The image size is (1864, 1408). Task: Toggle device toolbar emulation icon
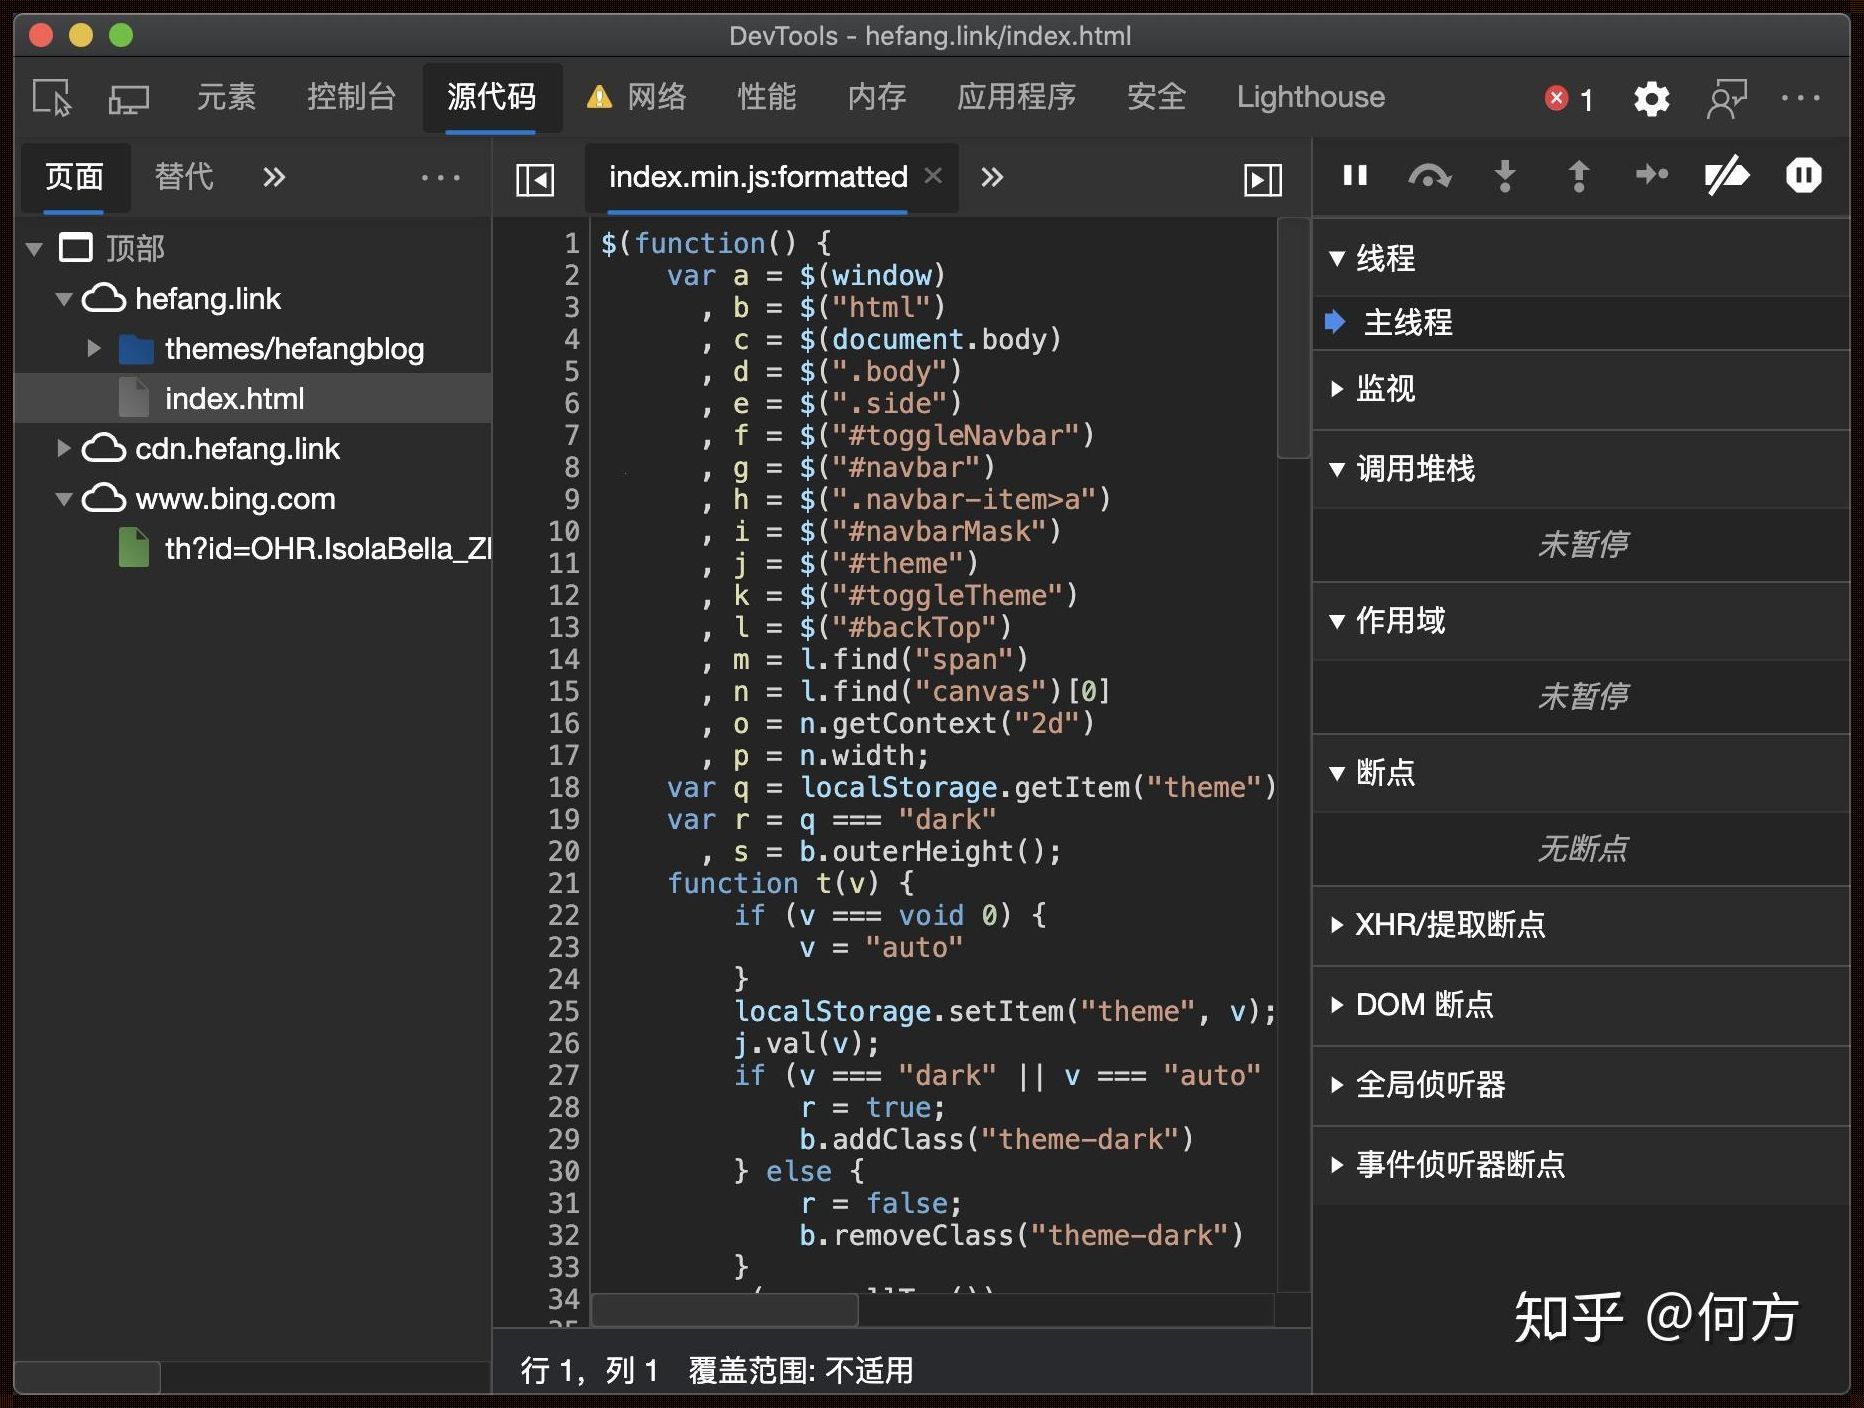click(x=128, y=98)
